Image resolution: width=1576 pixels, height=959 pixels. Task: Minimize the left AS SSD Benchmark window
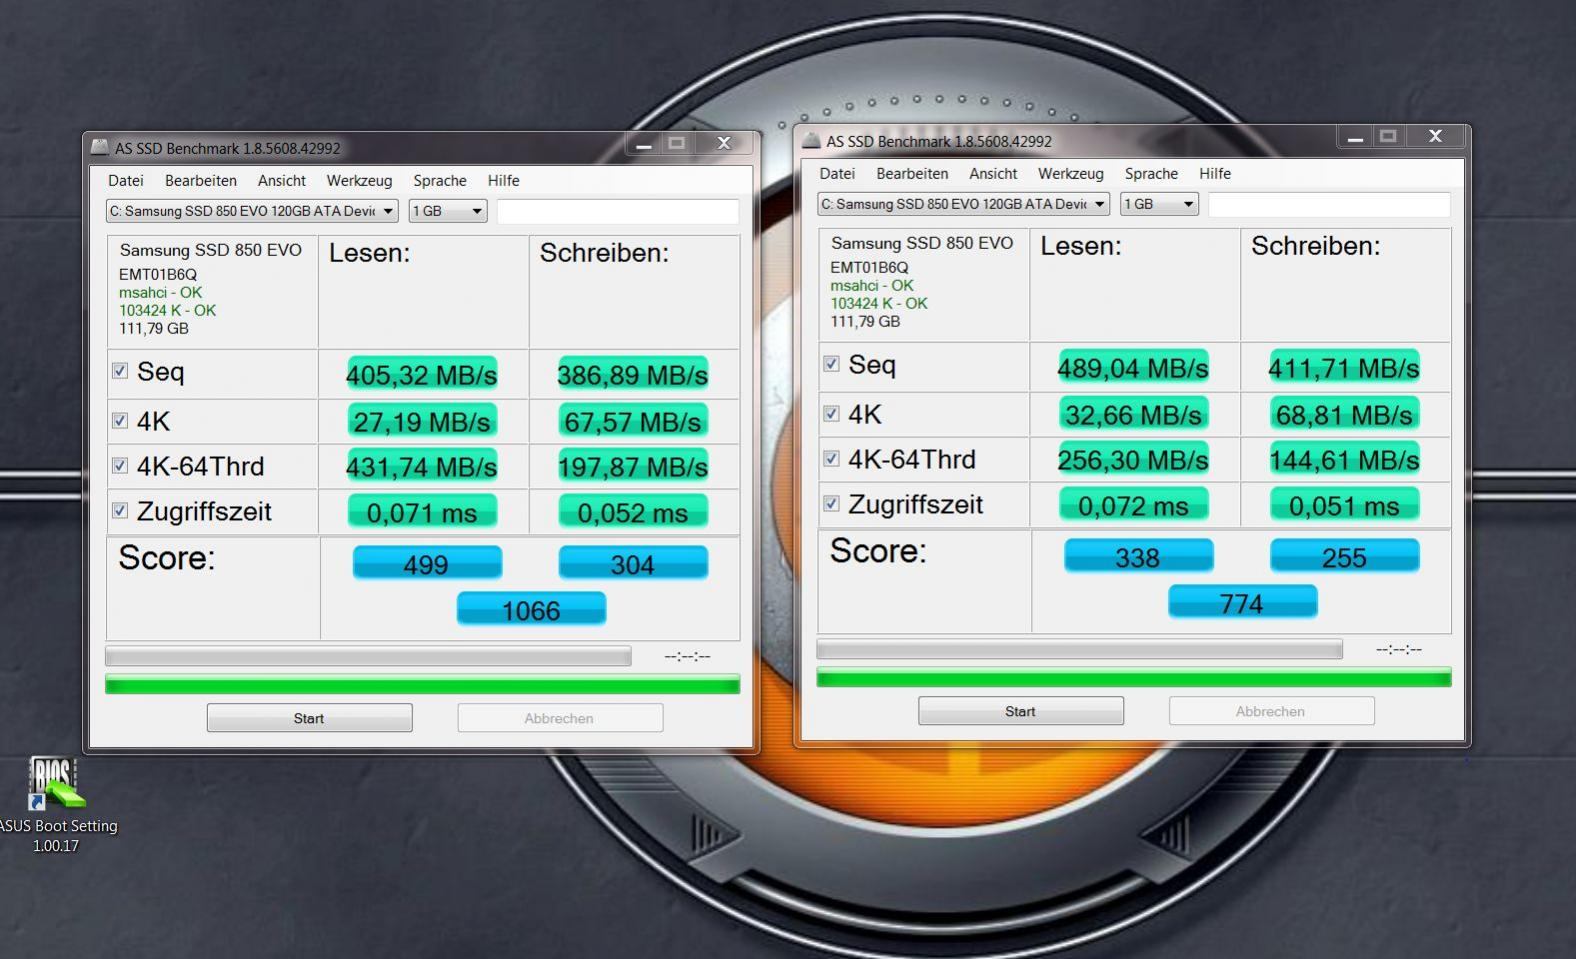point(644,144)
